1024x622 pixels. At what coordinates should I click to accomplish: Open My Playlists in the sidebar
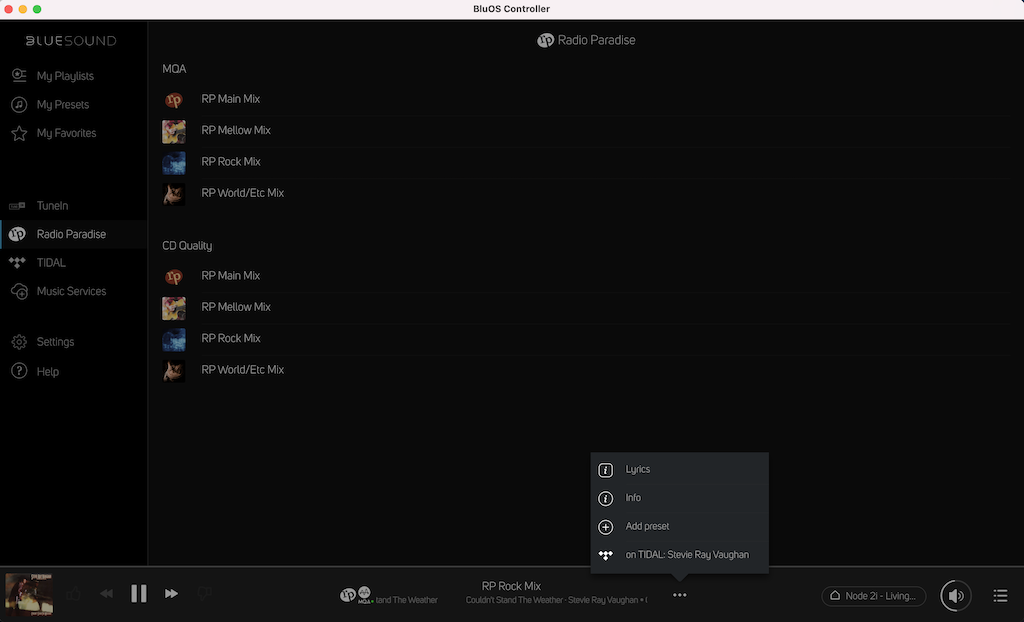[73, 76]
